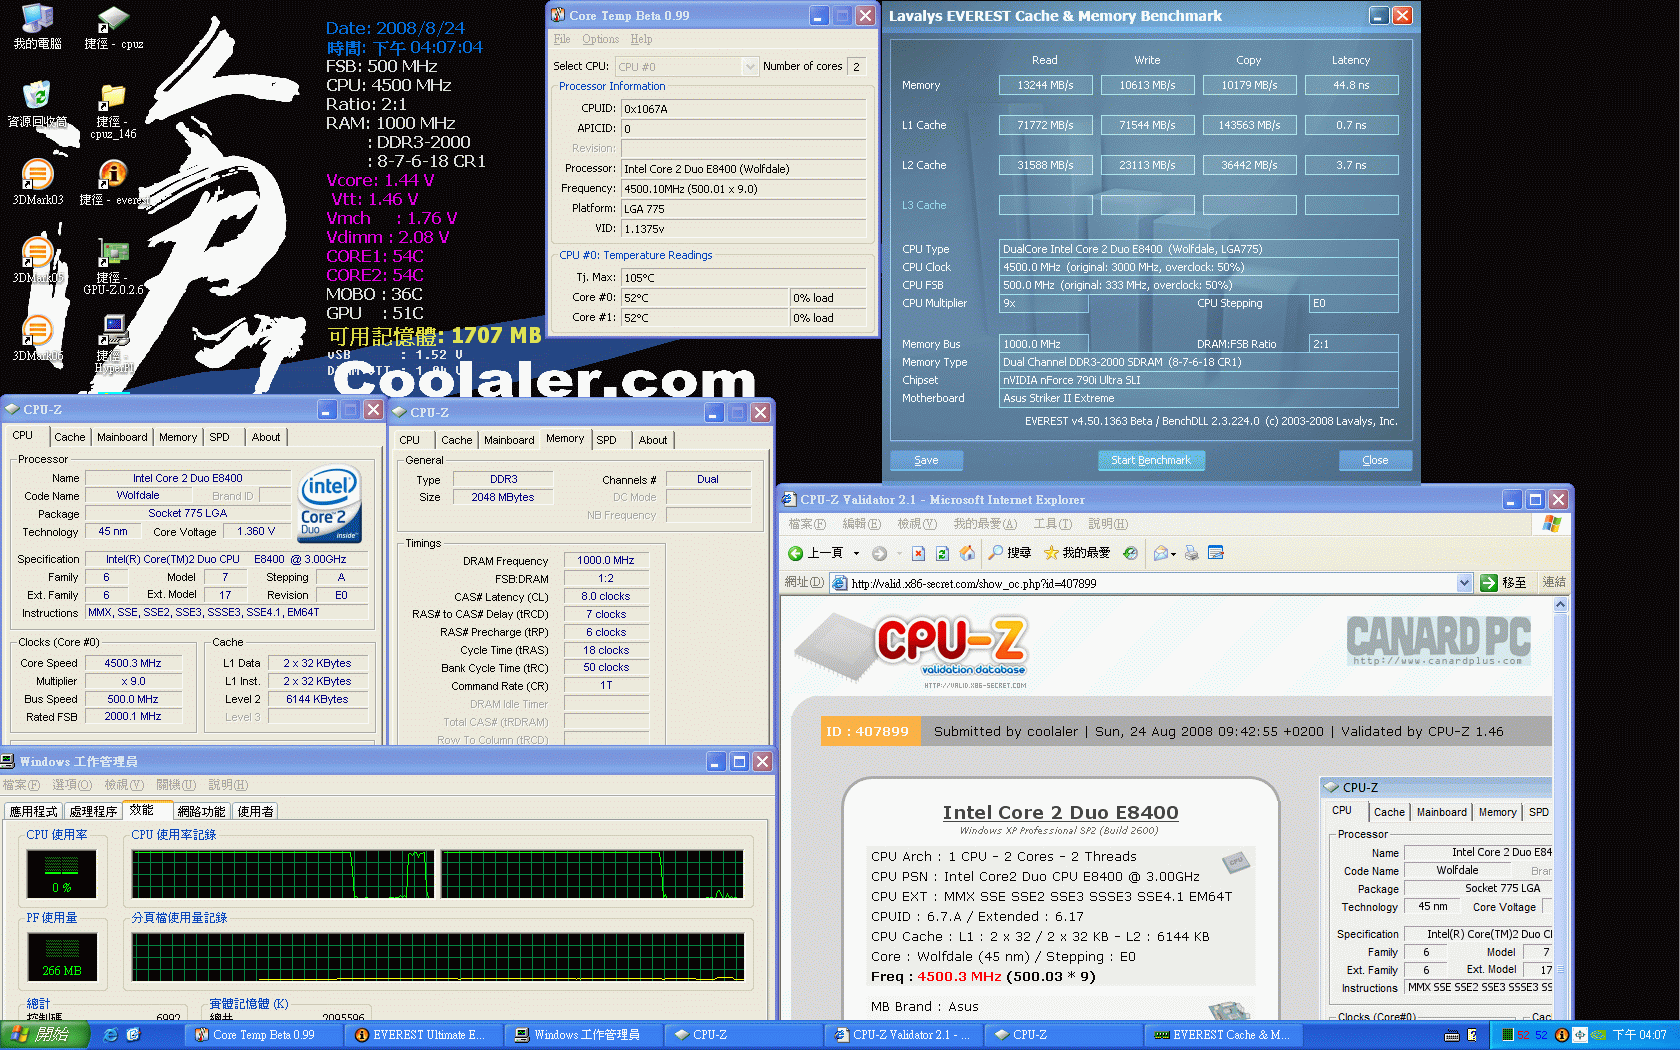Click Core Speed 4500.3 MHz in CPU-Z

[x=133, y=663]
